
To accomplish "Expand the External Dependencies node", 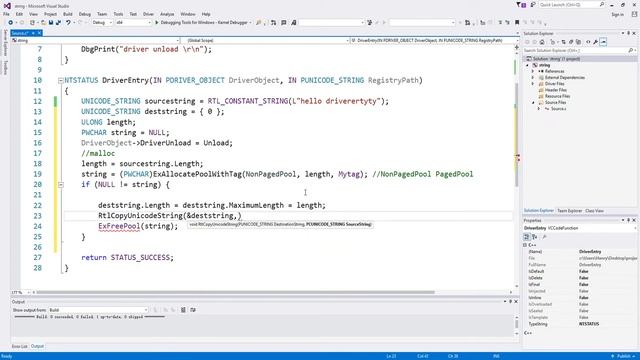I will 533,77.
